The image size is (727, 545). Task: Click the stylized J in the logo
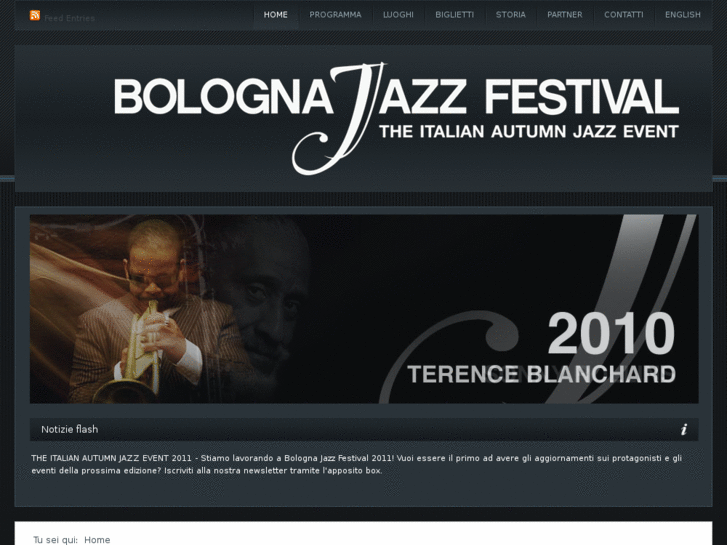pos(338,119)
